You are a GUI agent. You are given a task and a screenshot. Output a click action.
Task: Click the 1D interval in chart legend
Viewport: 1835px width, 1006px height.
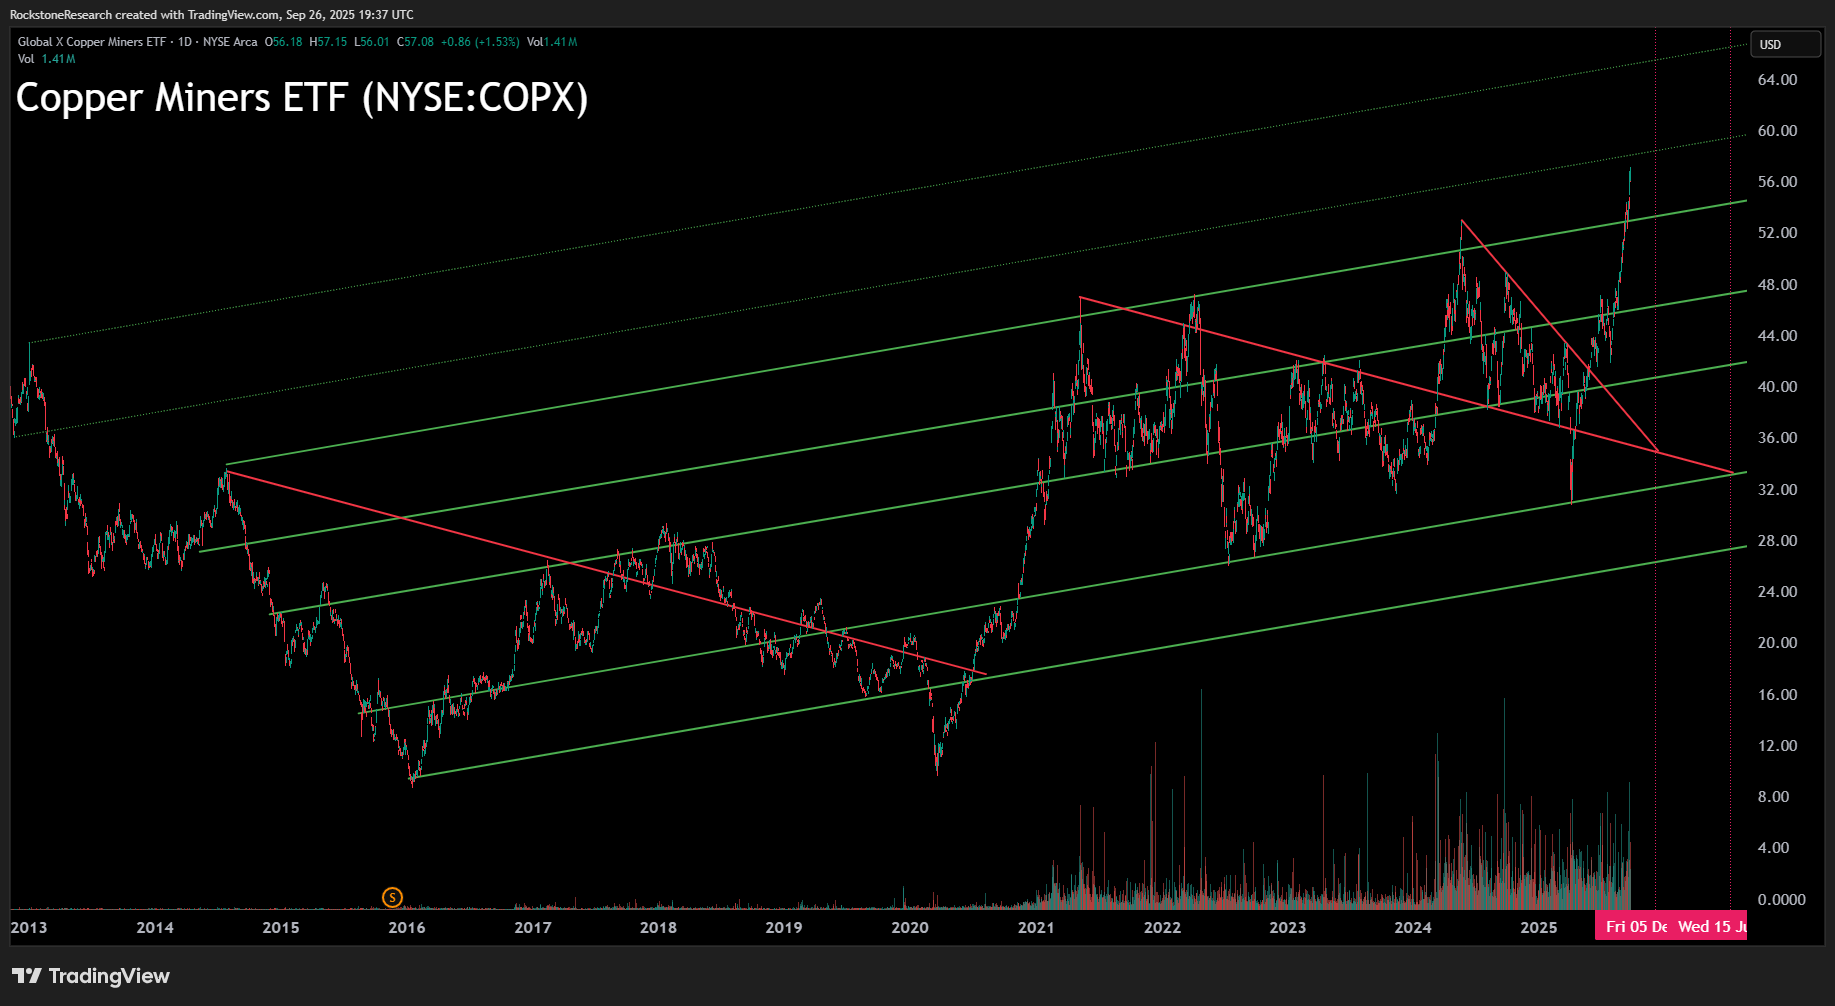pyautogui.click(x=184, y=42)
